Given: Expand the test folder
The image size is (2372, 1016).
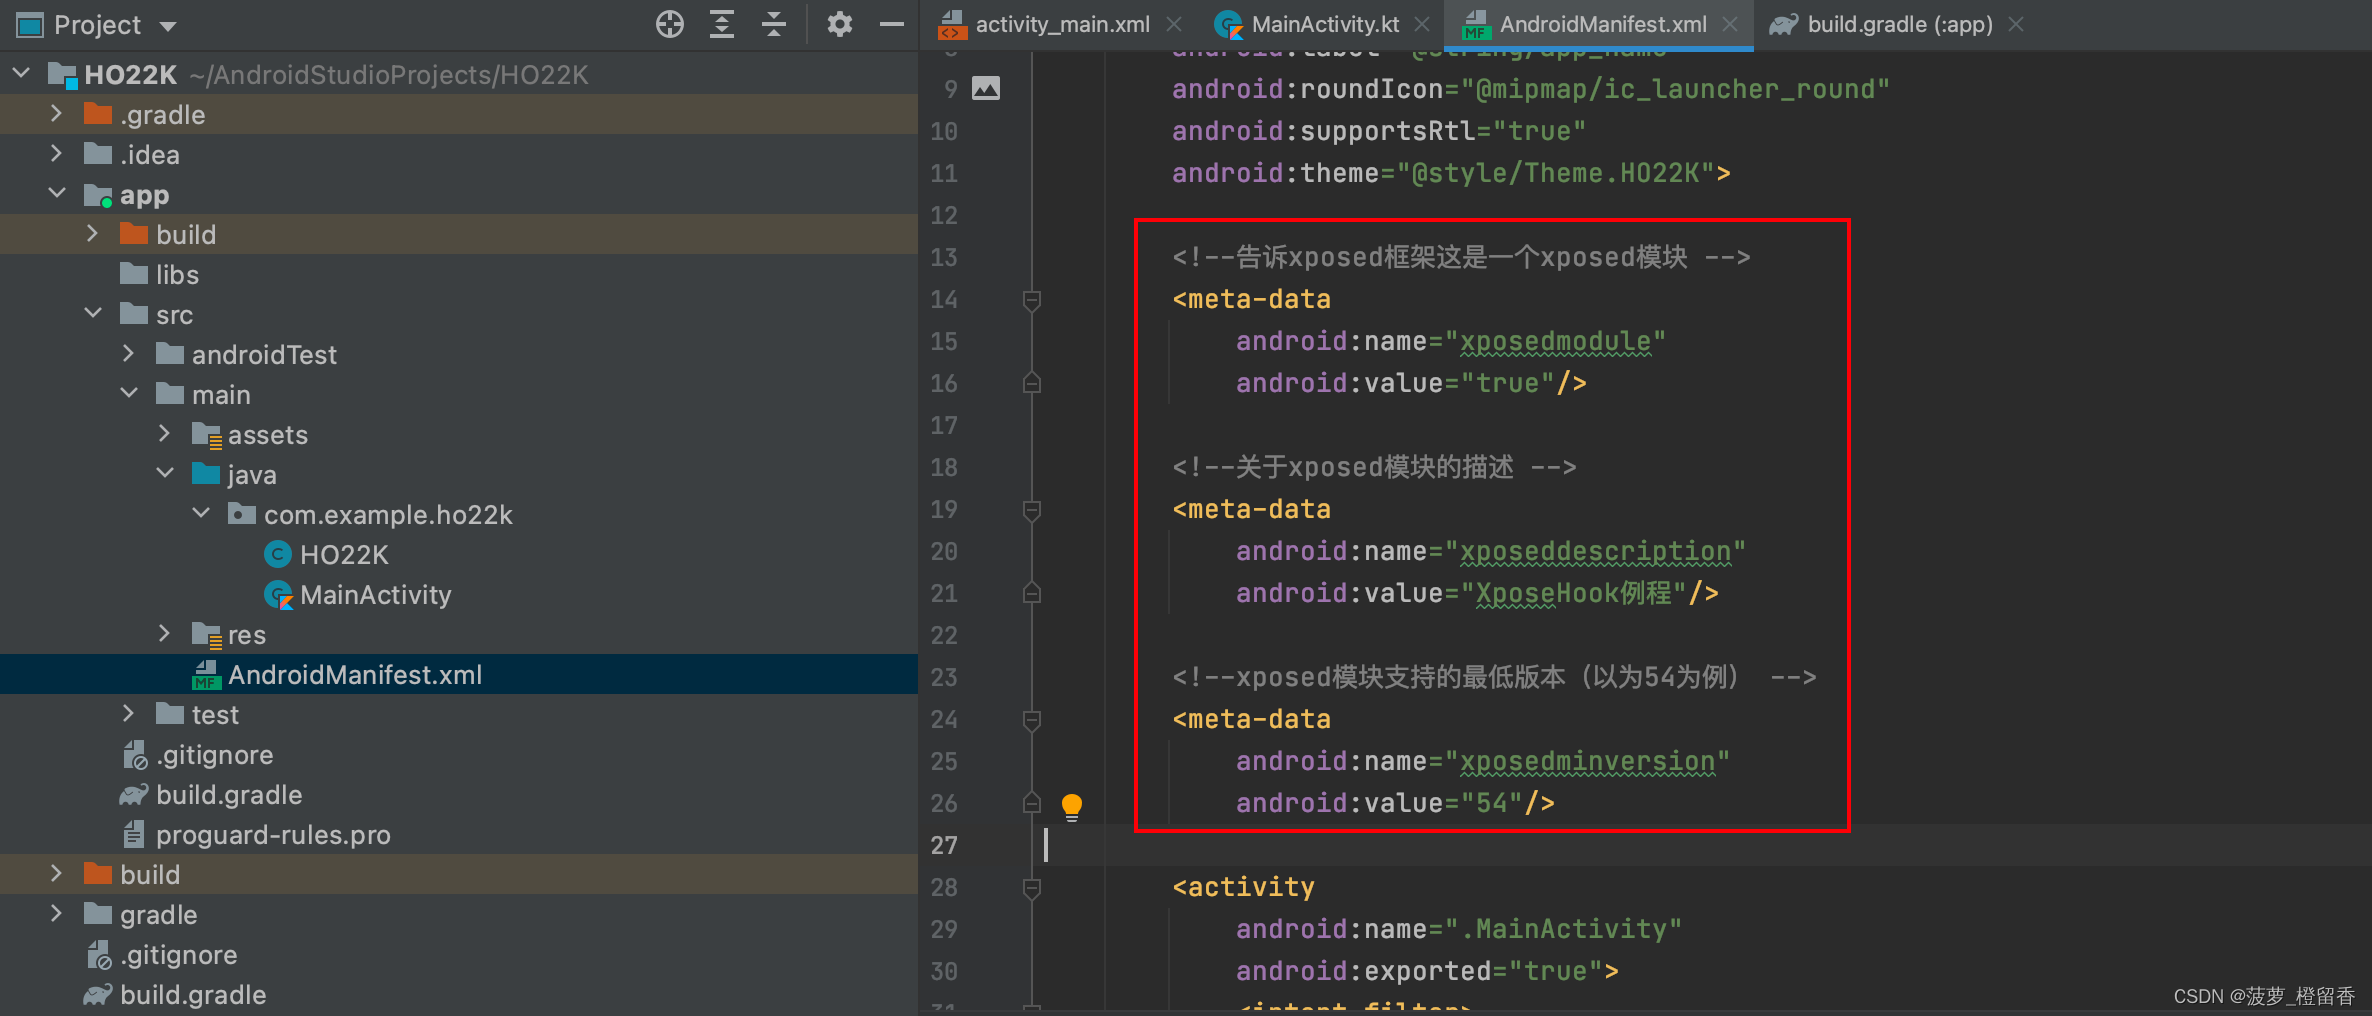Looking at the screenshot, I should click(129, 713).
